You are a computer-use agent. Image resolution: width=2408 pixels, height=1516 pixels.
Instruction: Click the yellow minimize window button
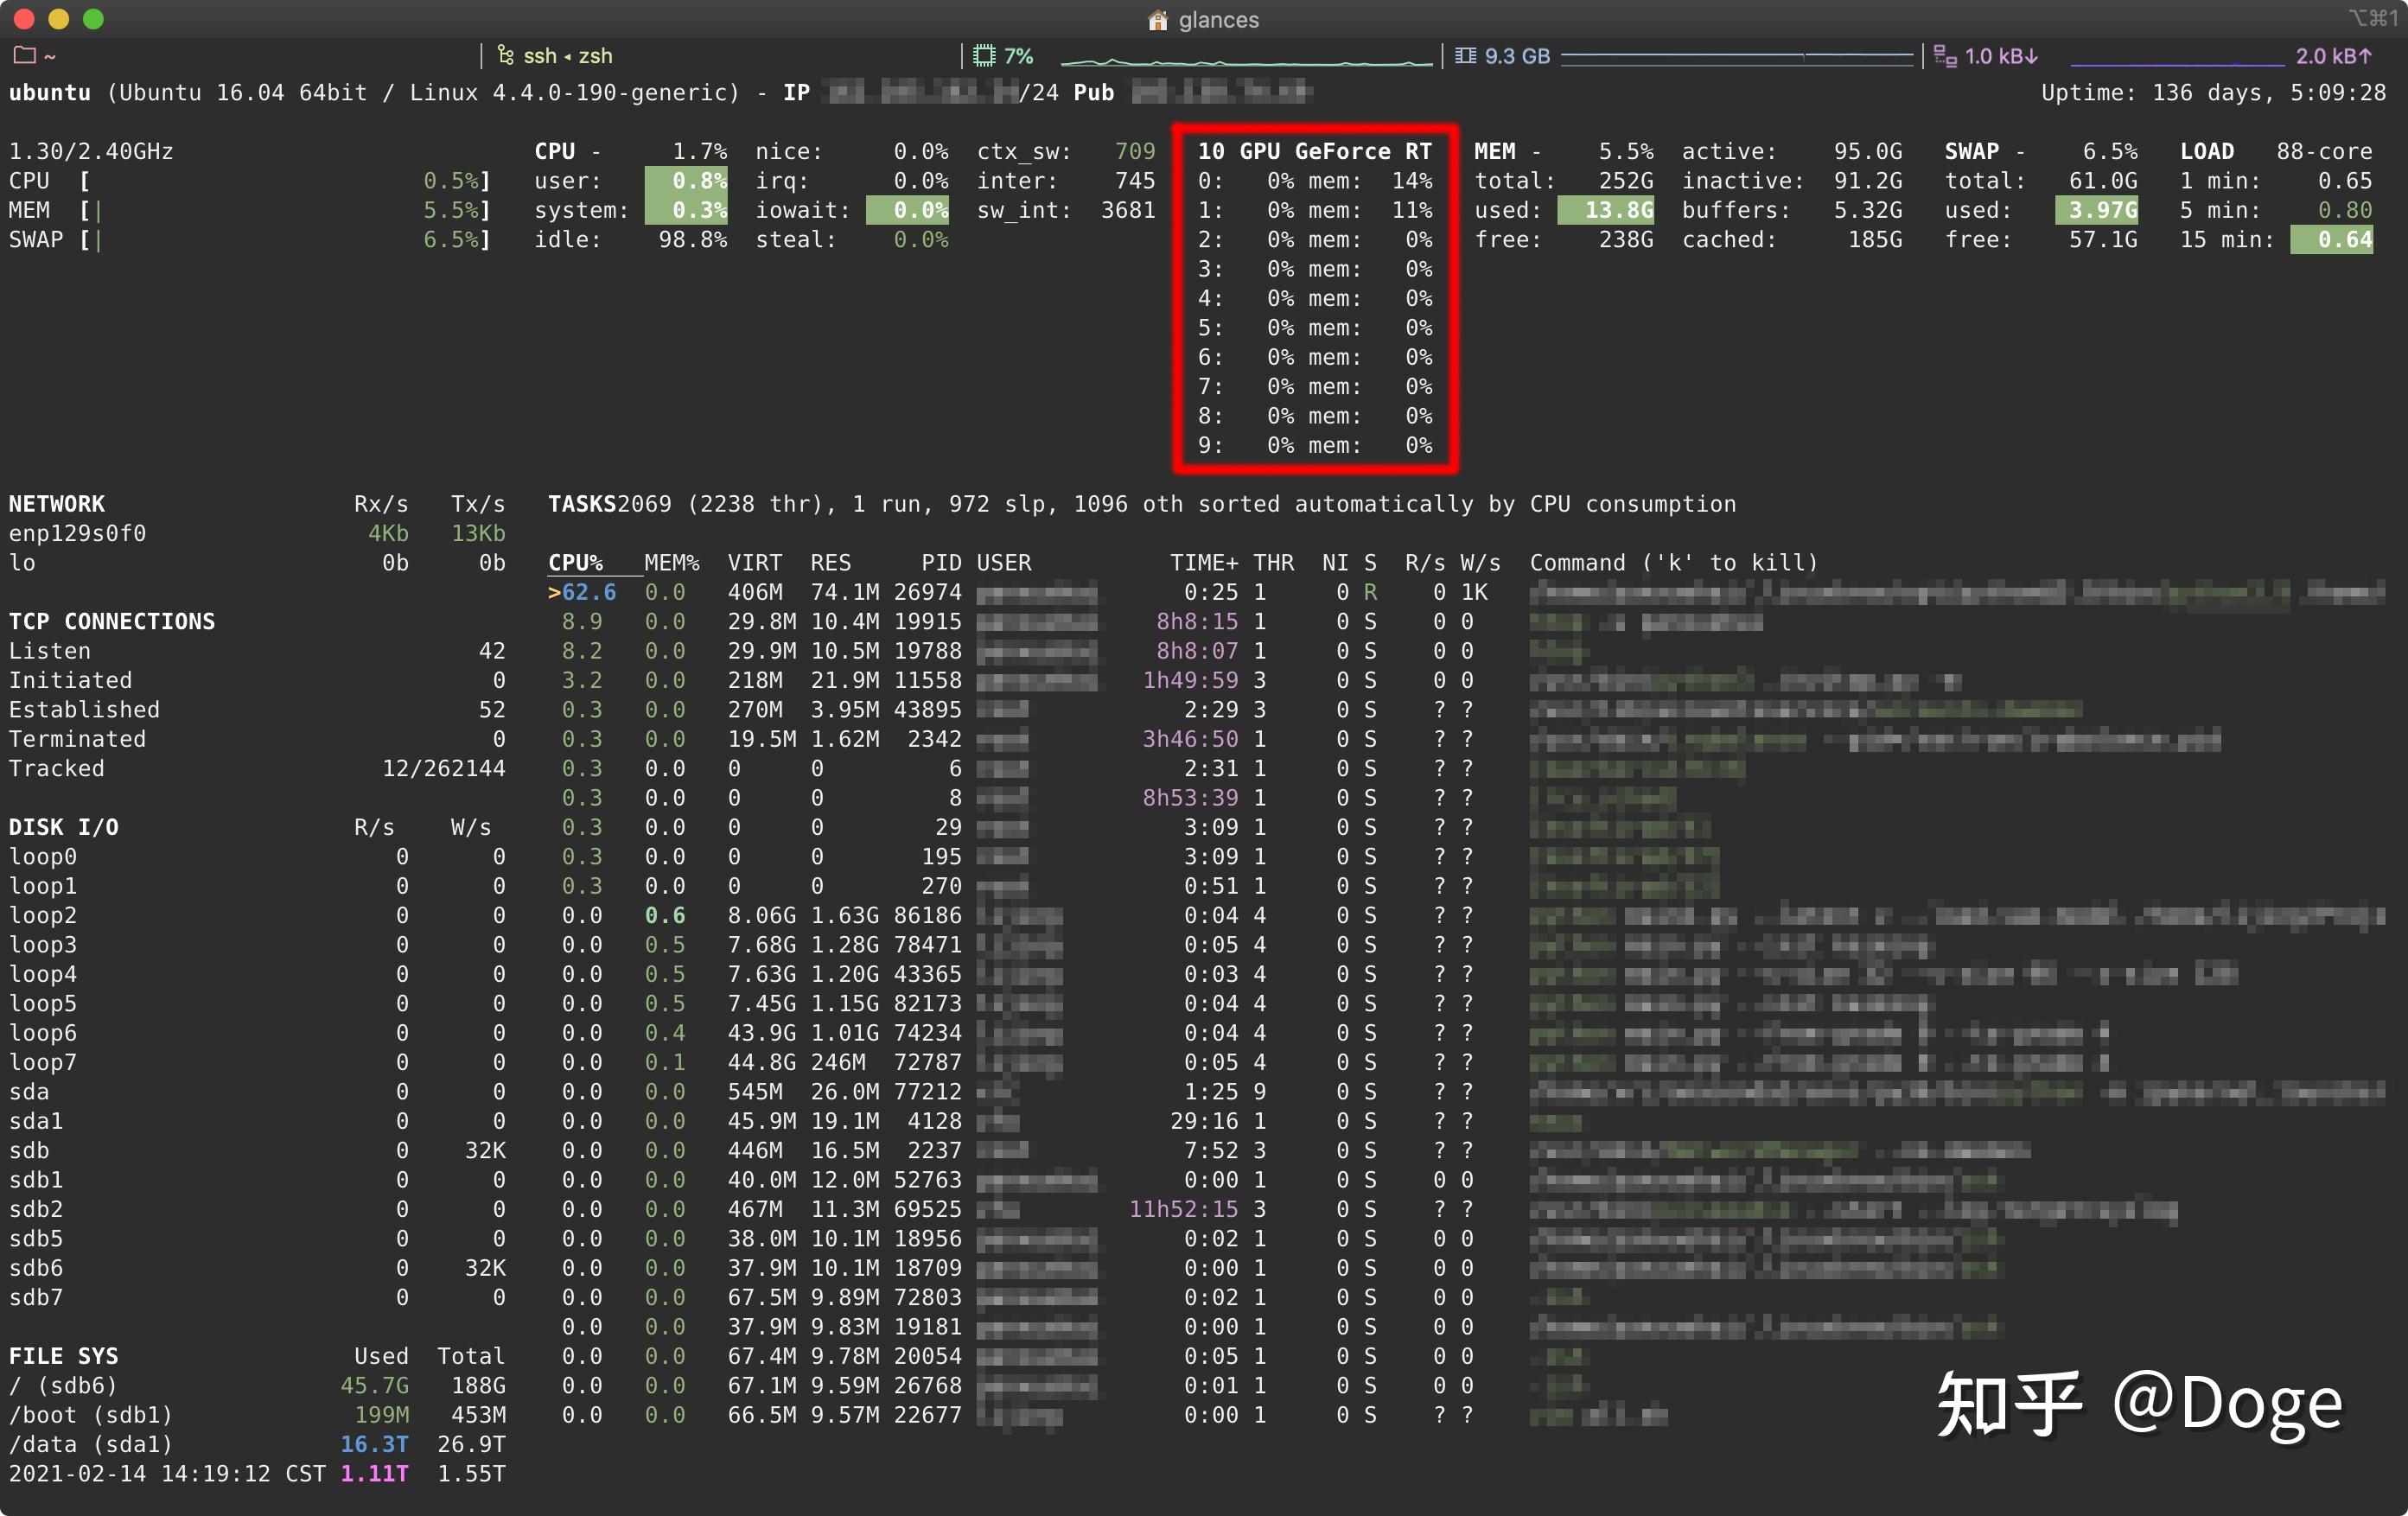59,19
